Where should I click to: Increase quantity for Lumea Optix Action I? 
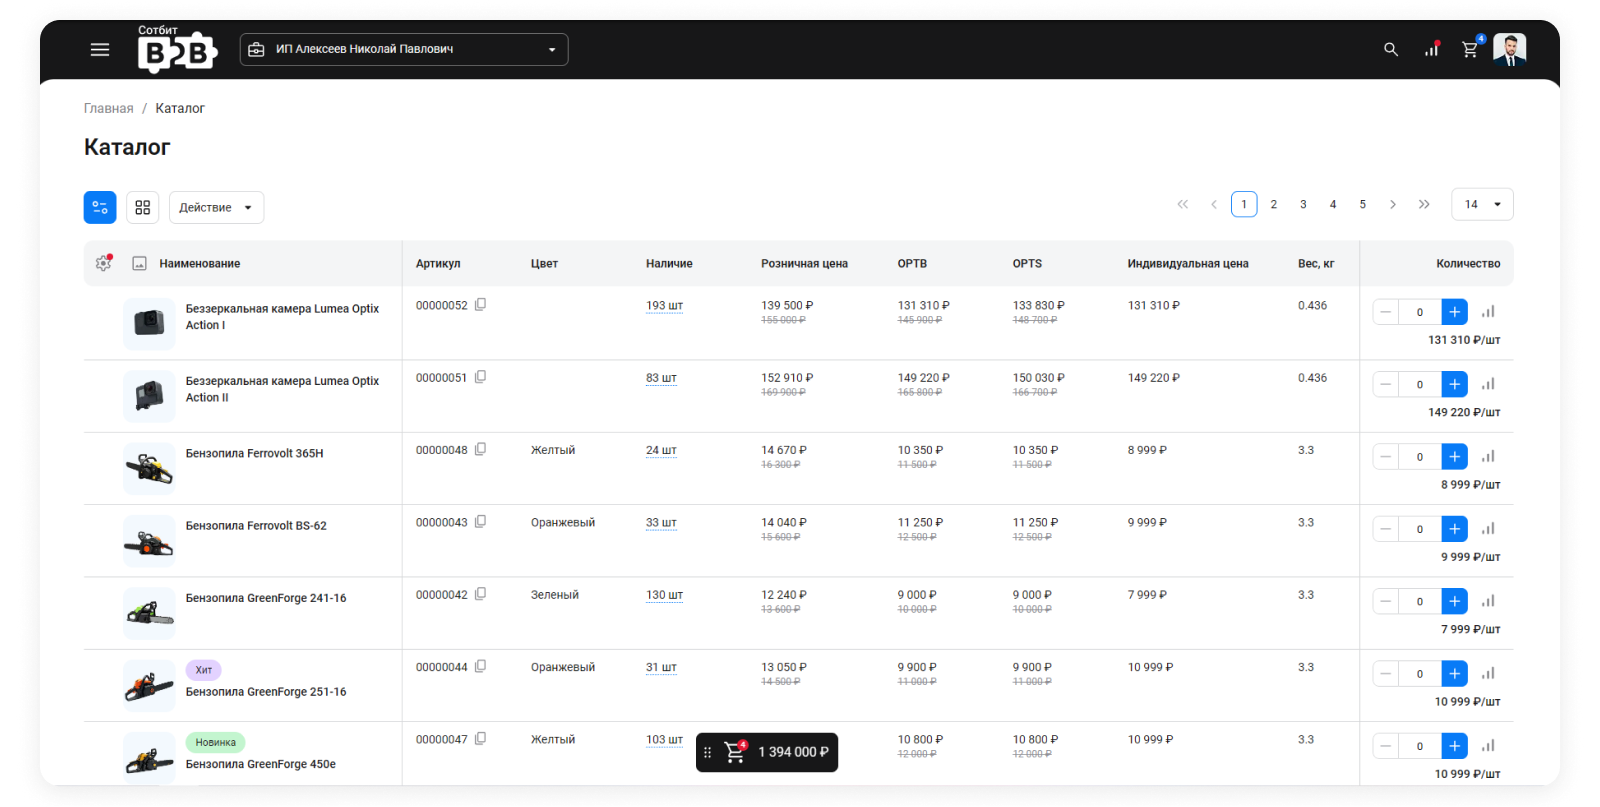click(1455, 312)
